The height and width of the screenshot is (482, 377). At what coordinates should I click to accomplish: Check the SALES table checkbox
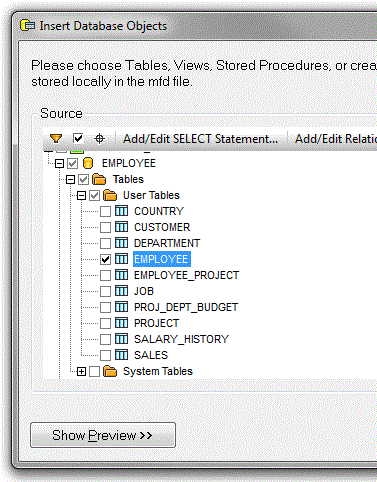click(105, 355)
